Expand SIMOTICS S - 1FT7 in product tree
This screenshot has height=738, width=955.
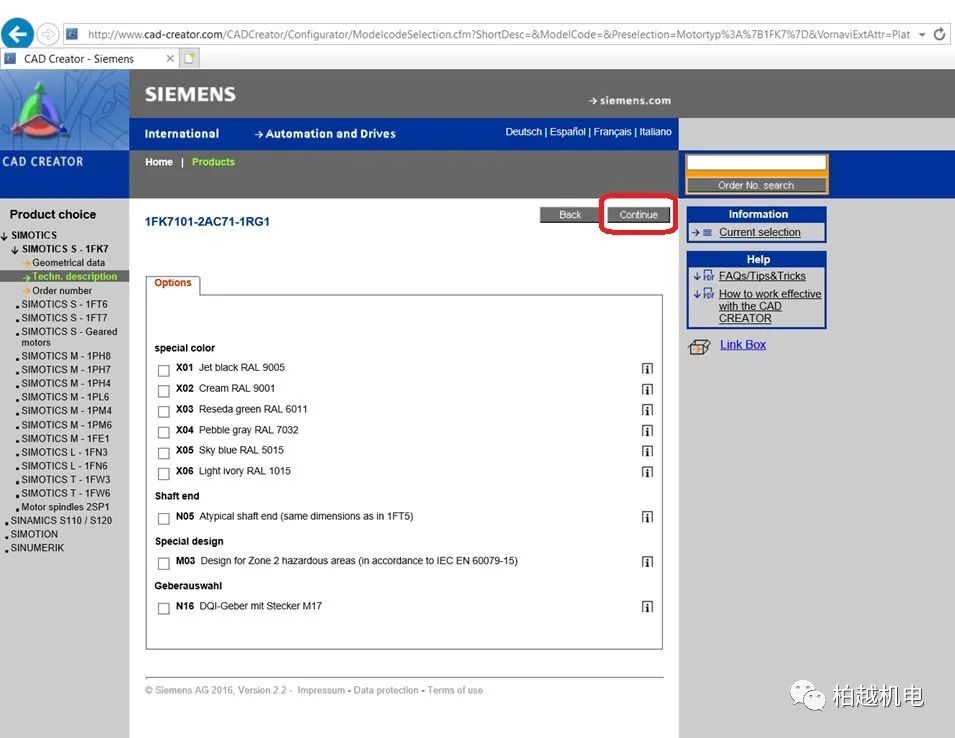tap(64, 318)
